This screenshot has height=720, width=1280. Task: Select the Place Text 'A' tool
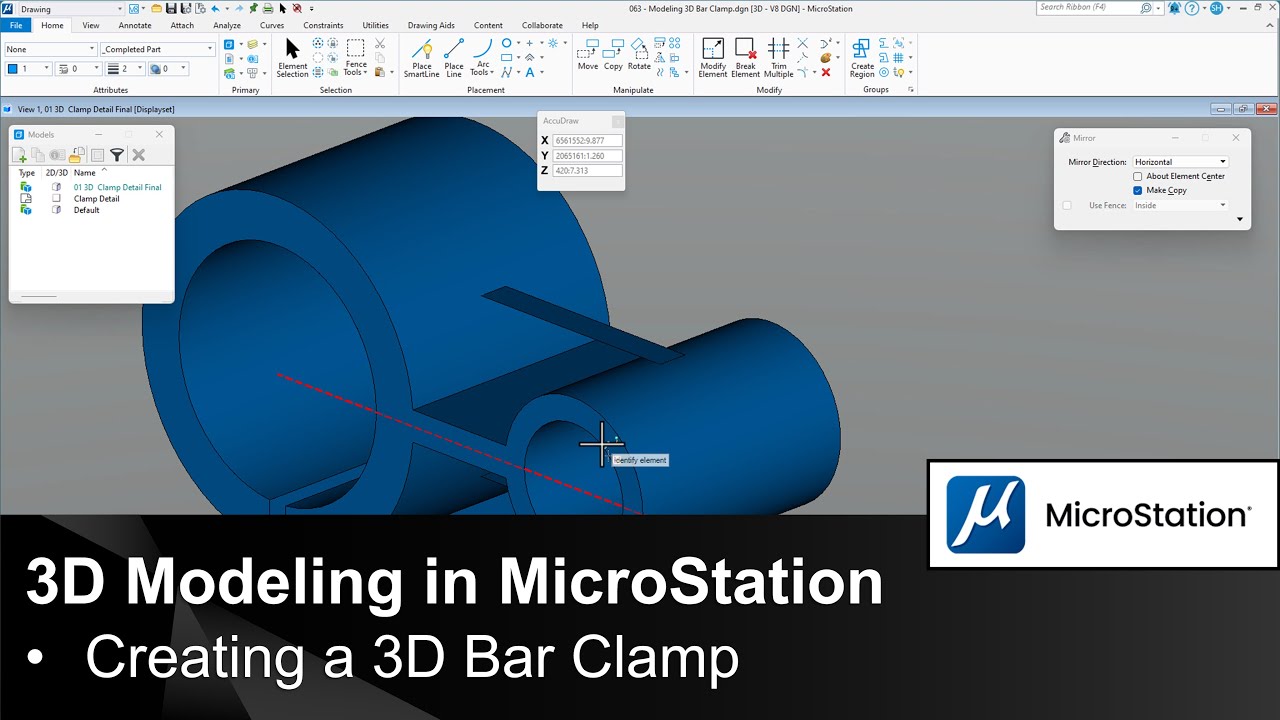(530, 72)
